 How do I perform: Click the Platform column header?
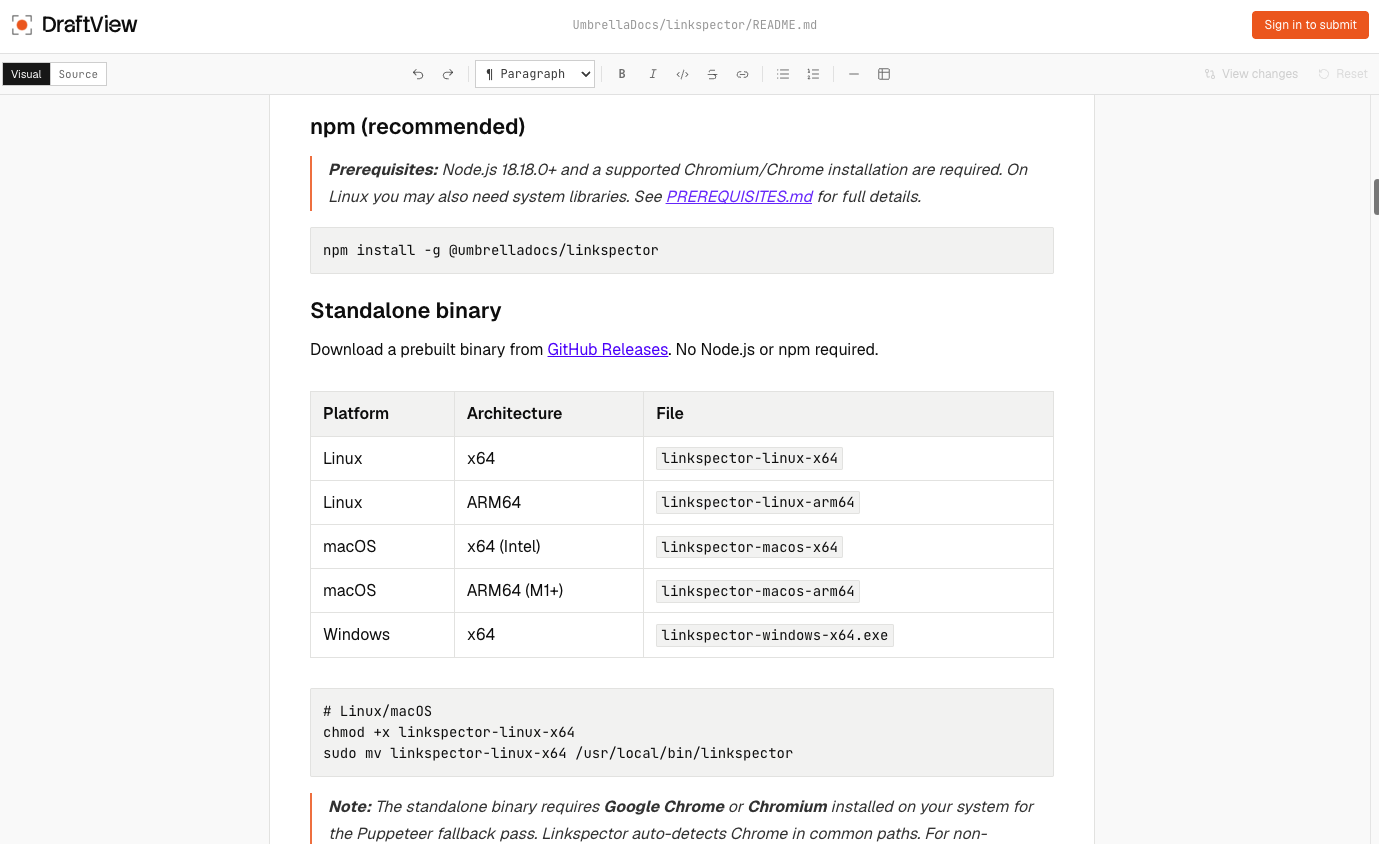pos(382,414)
